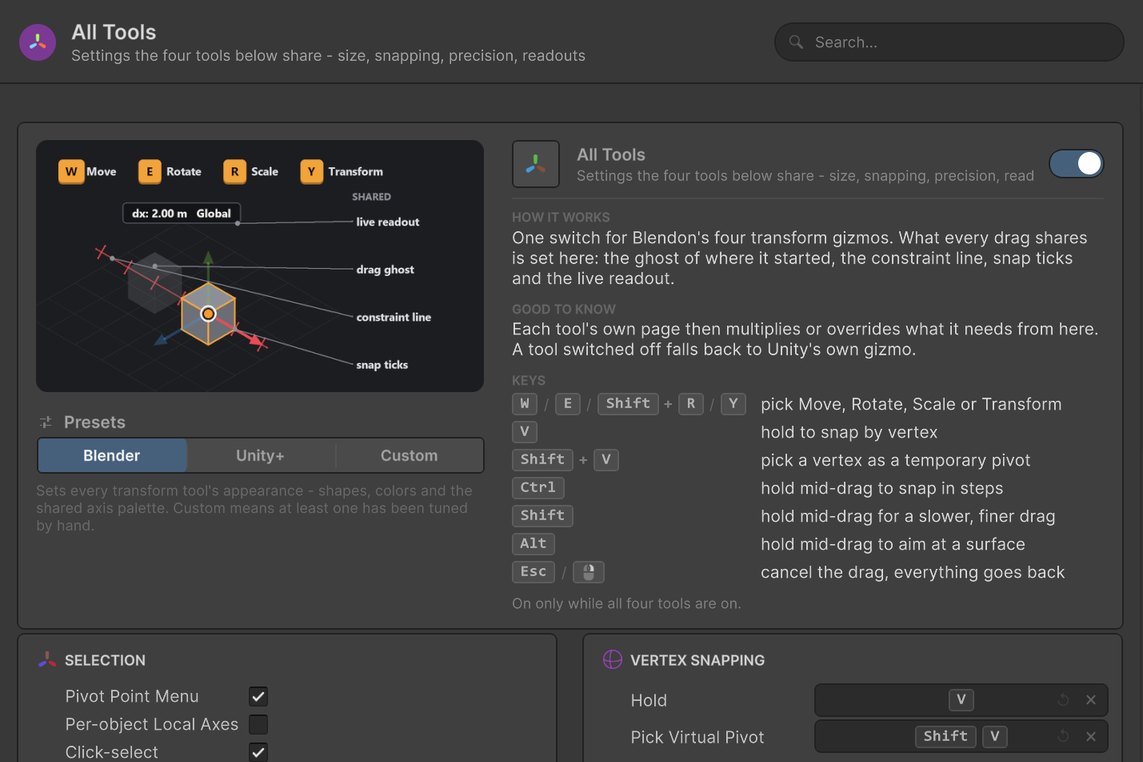Focus the Search input field
The height and width of the screenshot is (762, 1143).
tap(949, 42)
